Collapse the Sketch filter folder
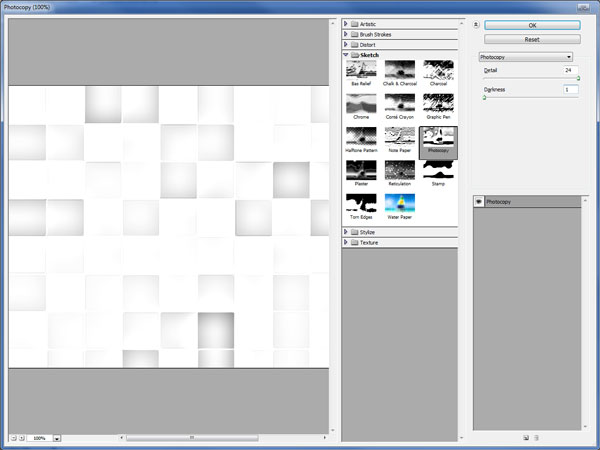Image resolution: width=600 pixels, height=450 pixels. click(x=347, y=54)
